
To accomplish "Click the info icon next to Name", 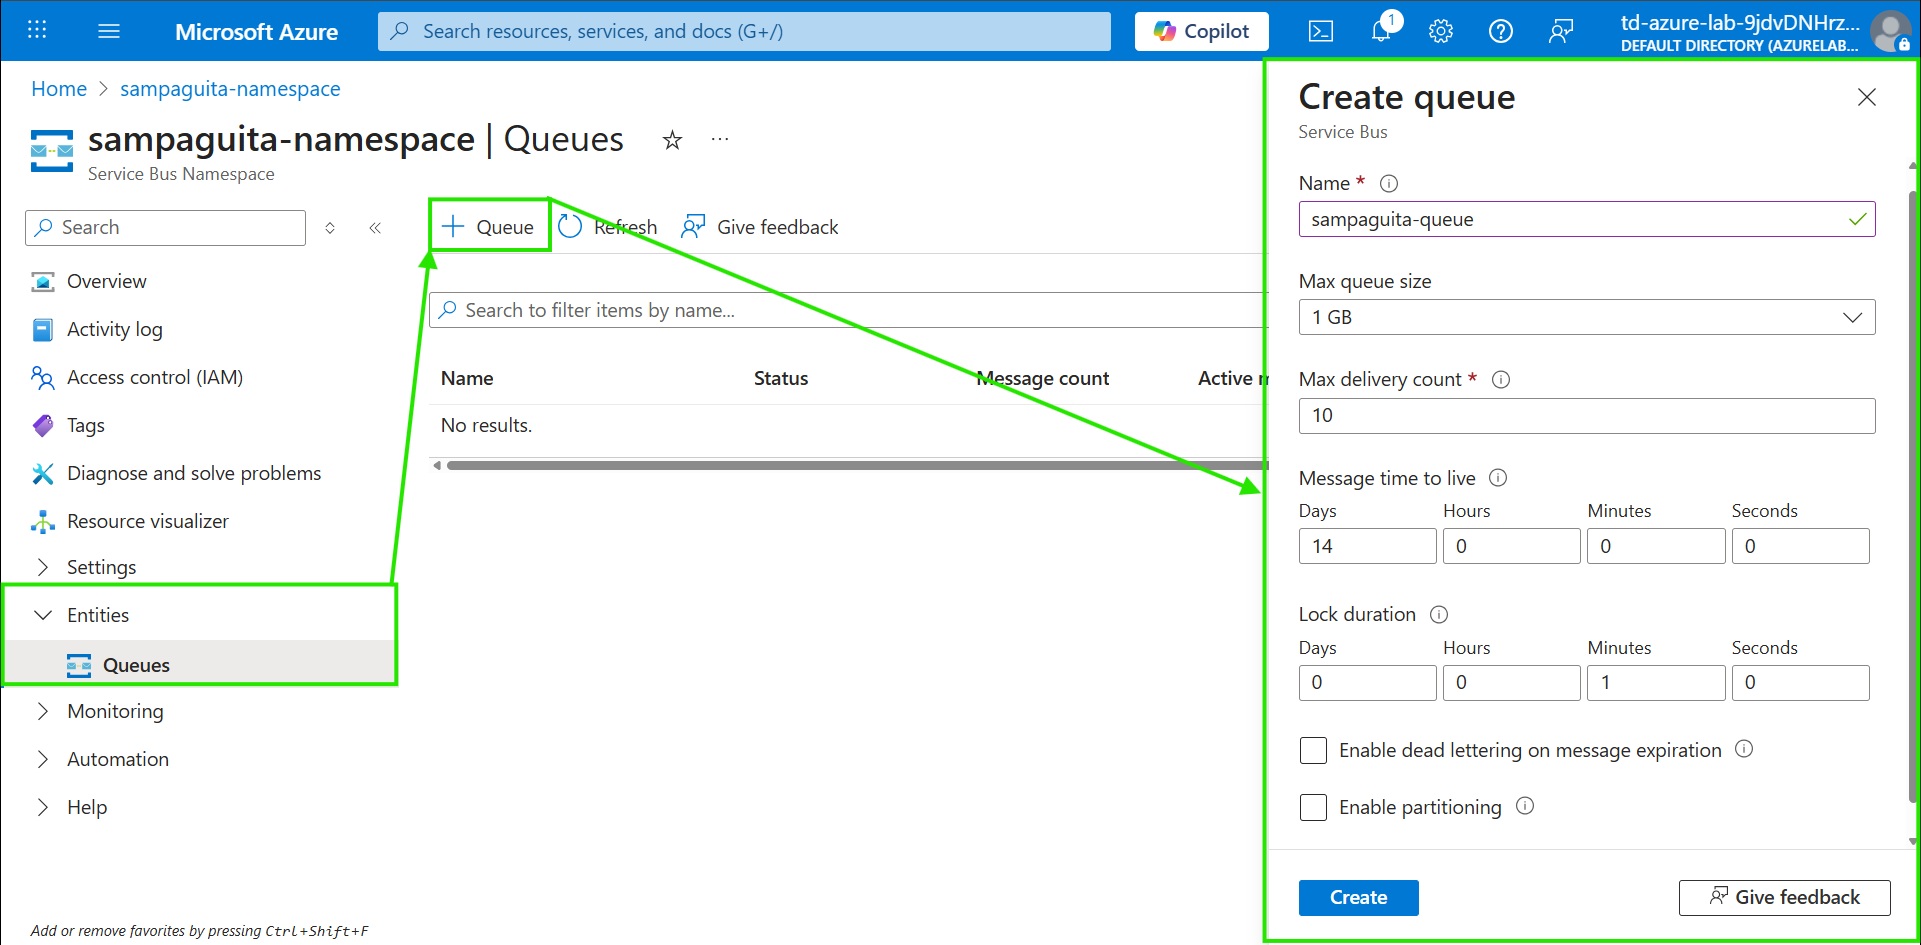I will click(1388, 184).
